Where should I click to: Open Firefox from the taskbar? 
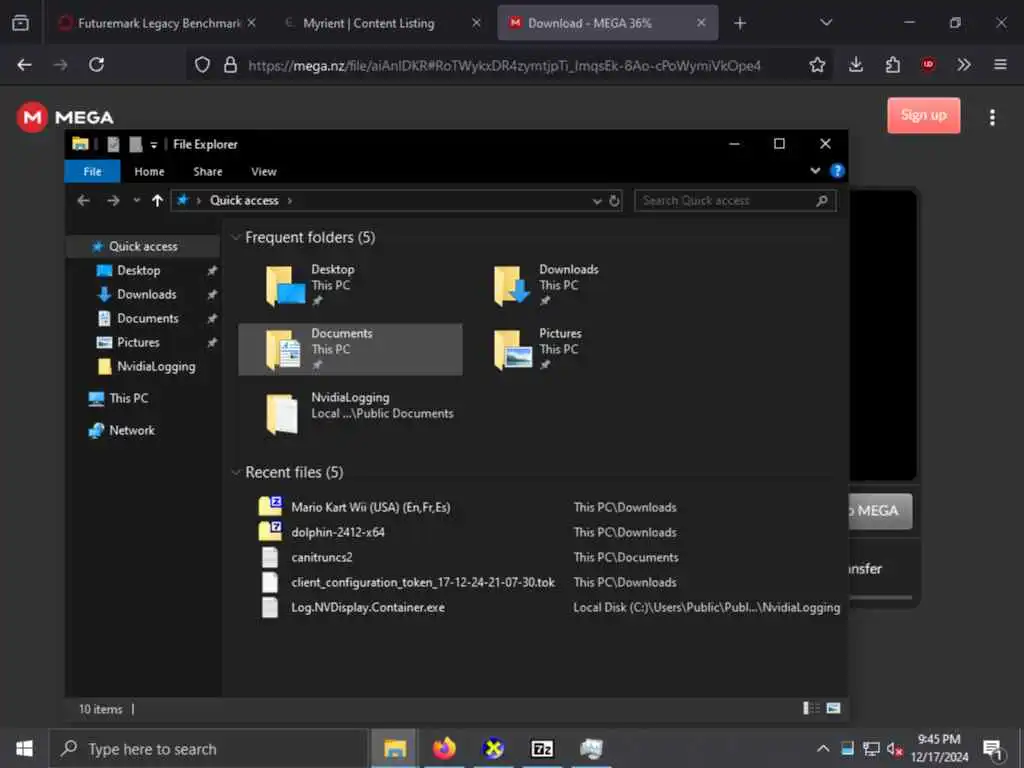click(444, 748)
